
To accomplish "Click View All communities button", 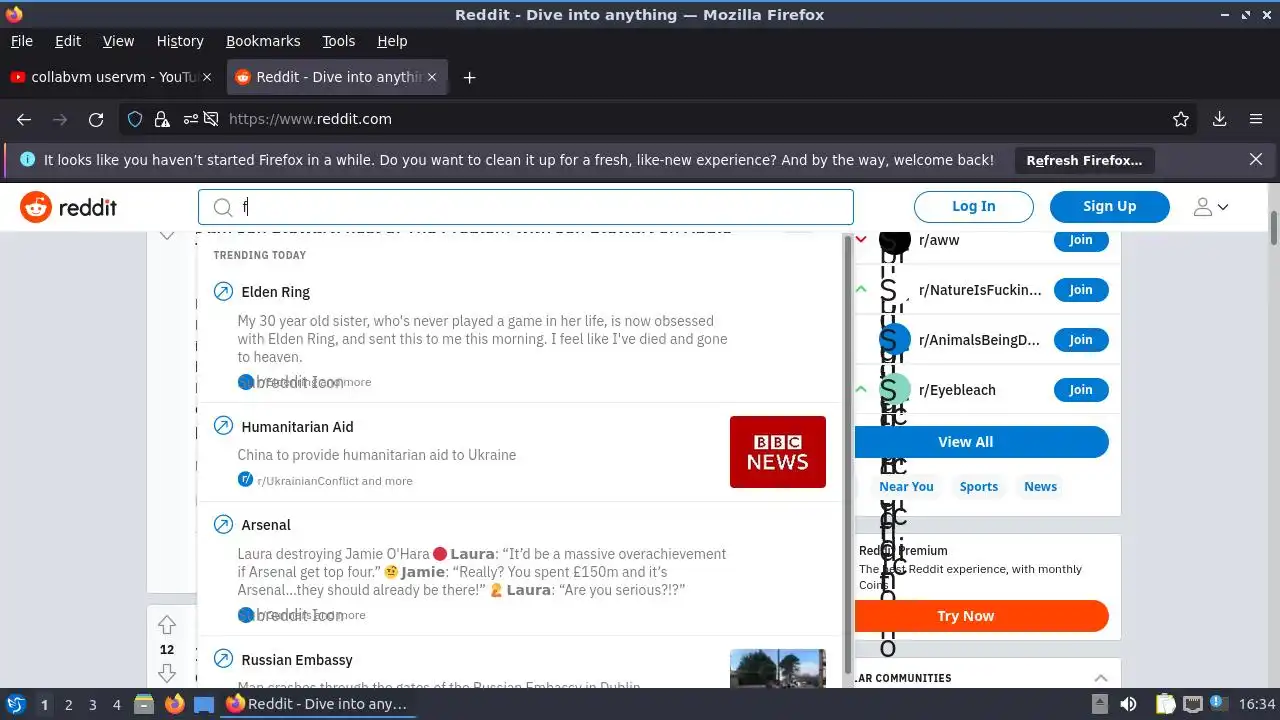I will (982, 442).
